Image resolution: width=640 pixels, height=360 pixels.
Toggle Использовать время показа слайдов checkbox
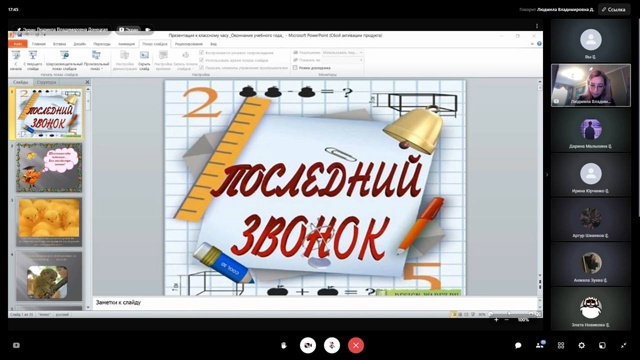[201, 60]
